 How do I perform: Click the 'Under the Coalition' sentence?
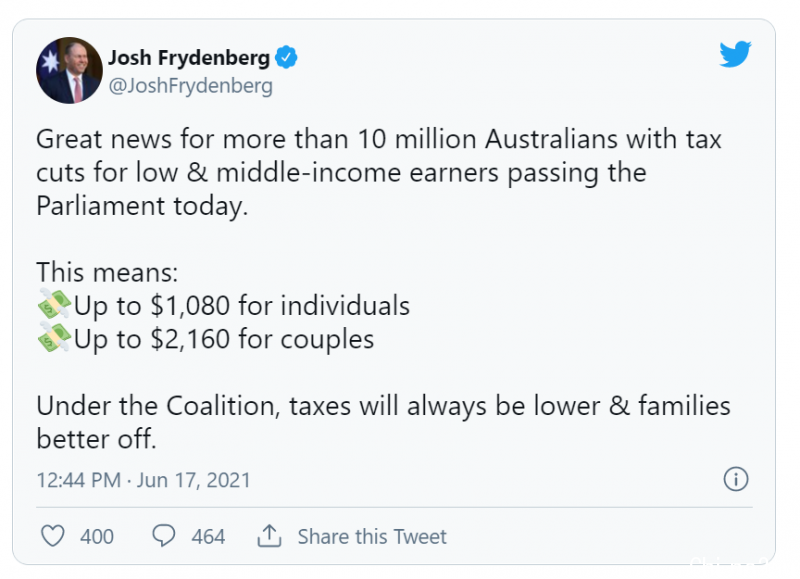383,422
